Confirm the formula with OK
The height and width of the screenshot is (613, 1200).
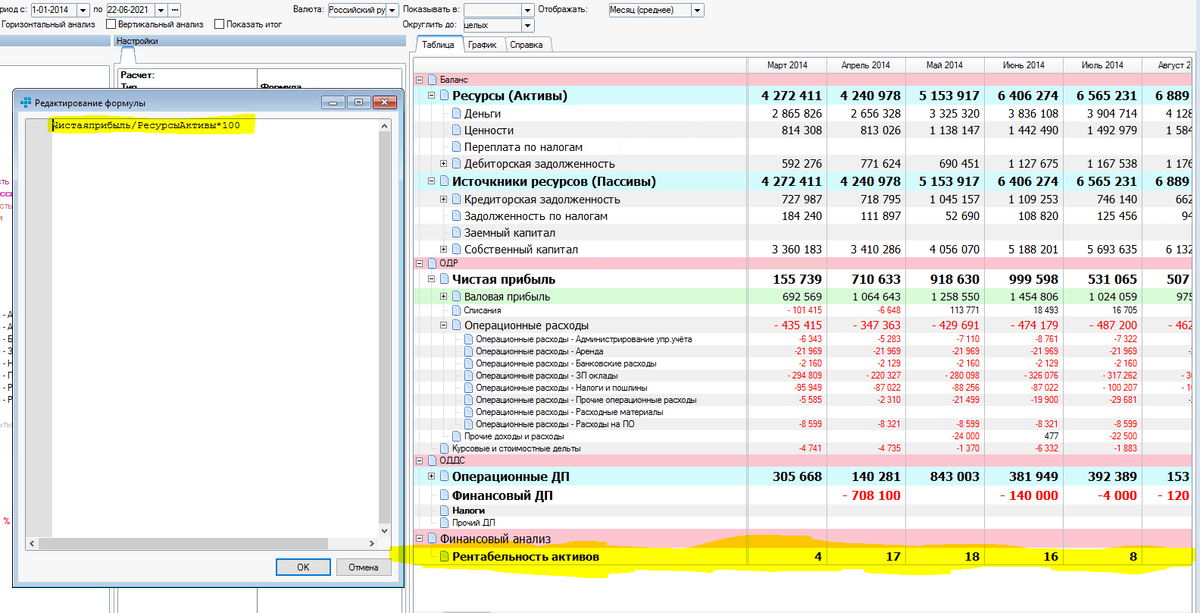coord(303,567)
